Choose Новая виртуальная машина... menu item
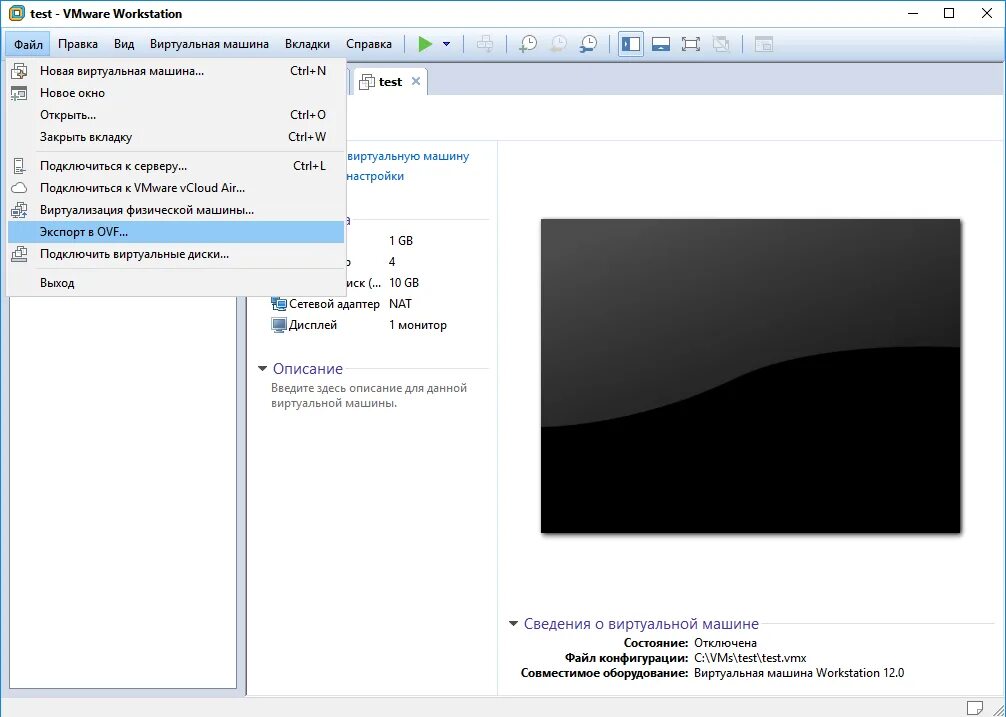 tap(176, 71)
